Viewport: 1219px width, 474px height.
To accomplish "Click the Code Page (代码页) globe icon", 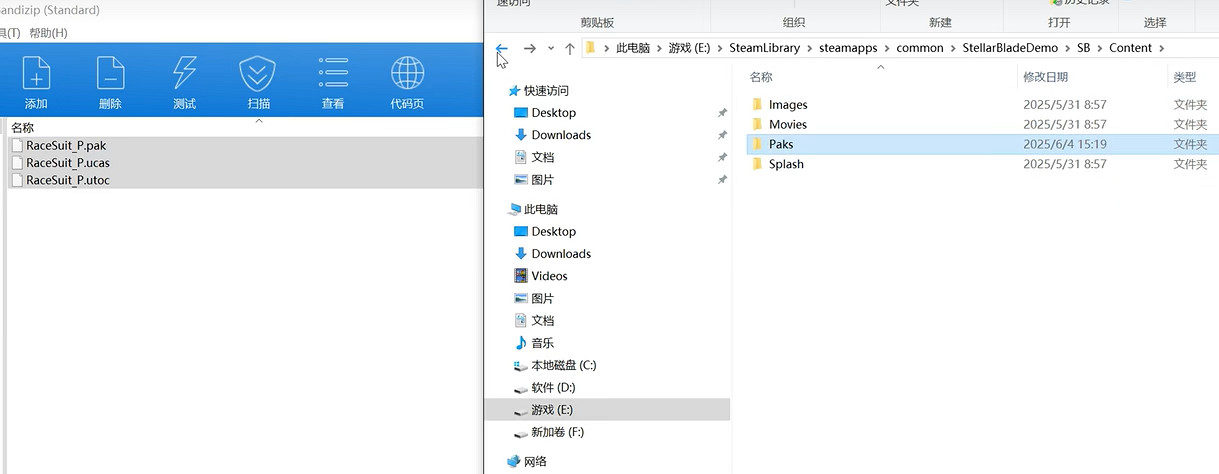I will coord(407,74).
